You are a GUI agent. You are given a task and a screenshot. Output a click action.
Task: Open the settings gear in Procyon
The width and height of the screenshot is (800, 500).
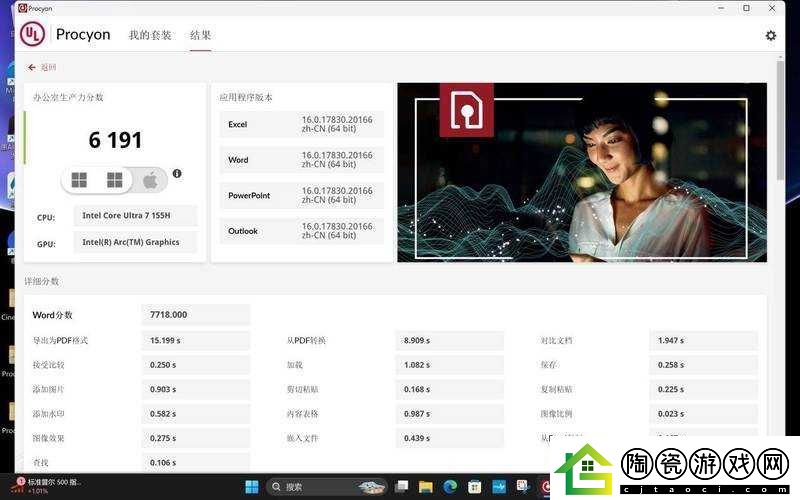coord(770,35)
